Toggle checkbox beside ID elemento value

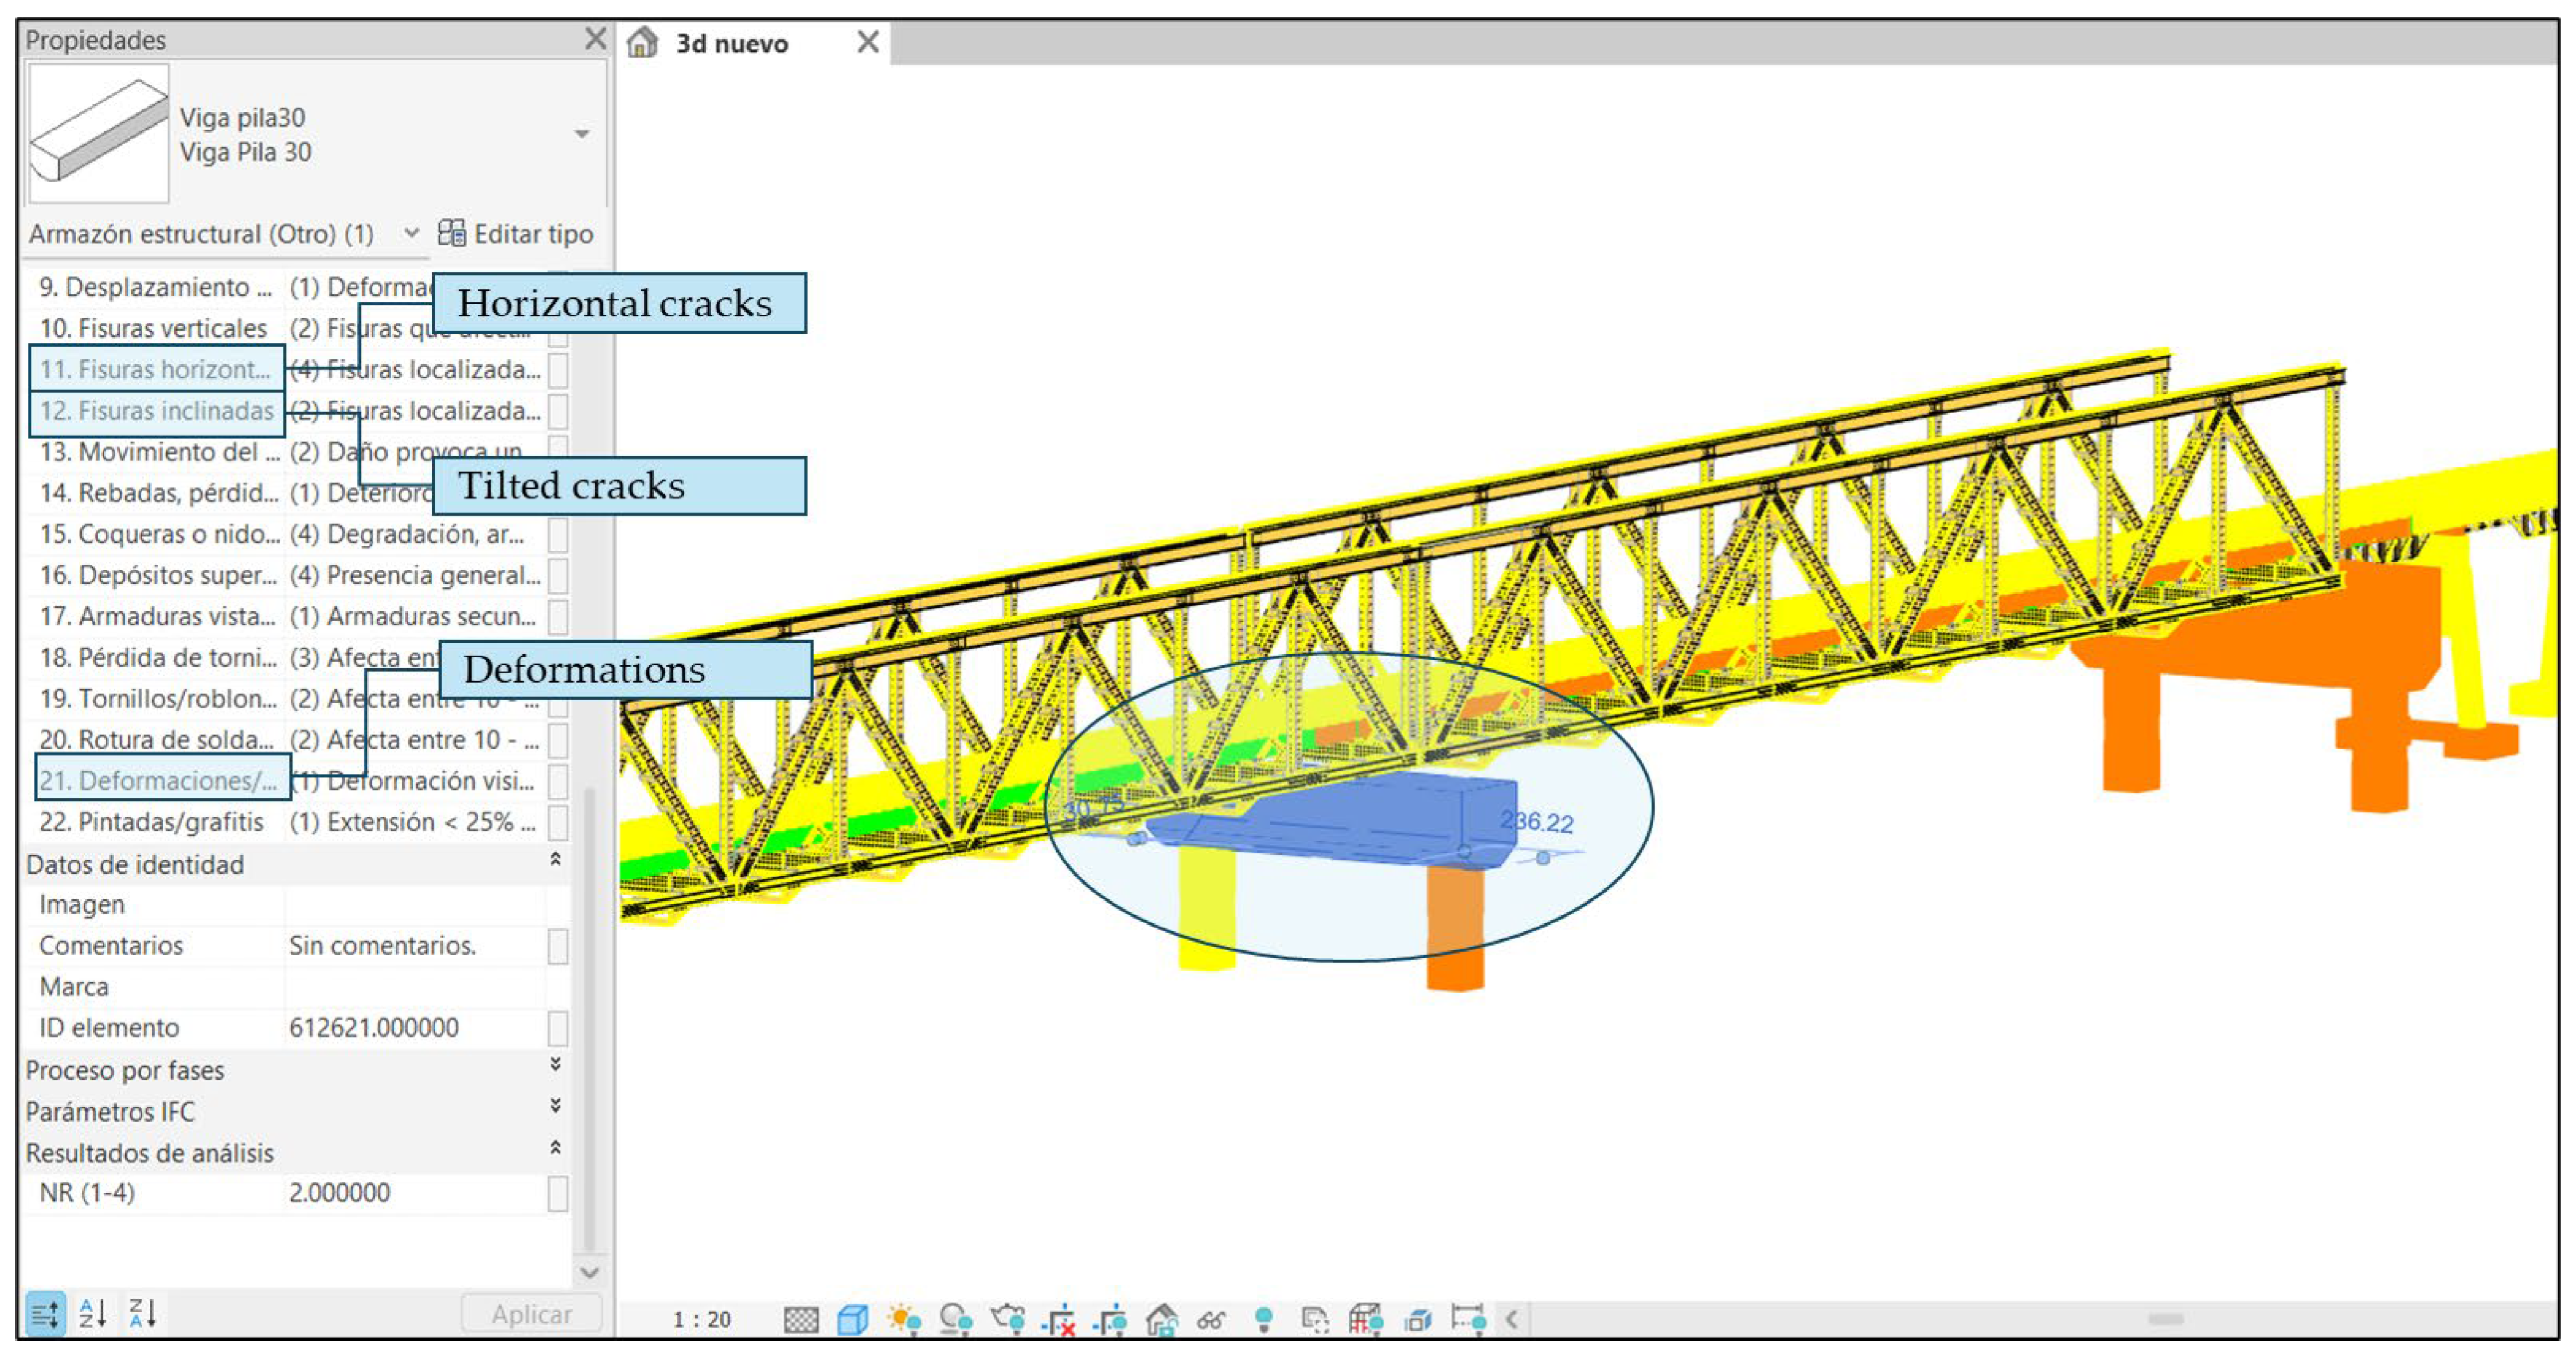point(558,1028)
